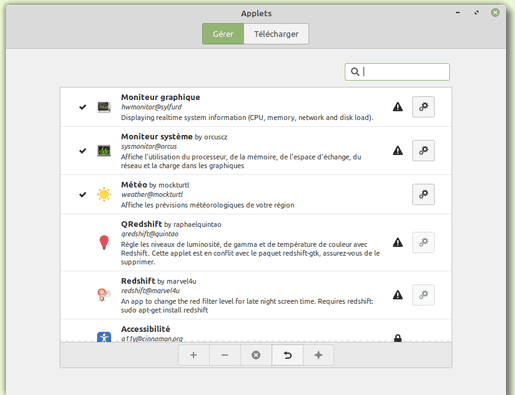Open settings for Météo applet
Viewport: 515px width, 395px height.
(423, 194)
